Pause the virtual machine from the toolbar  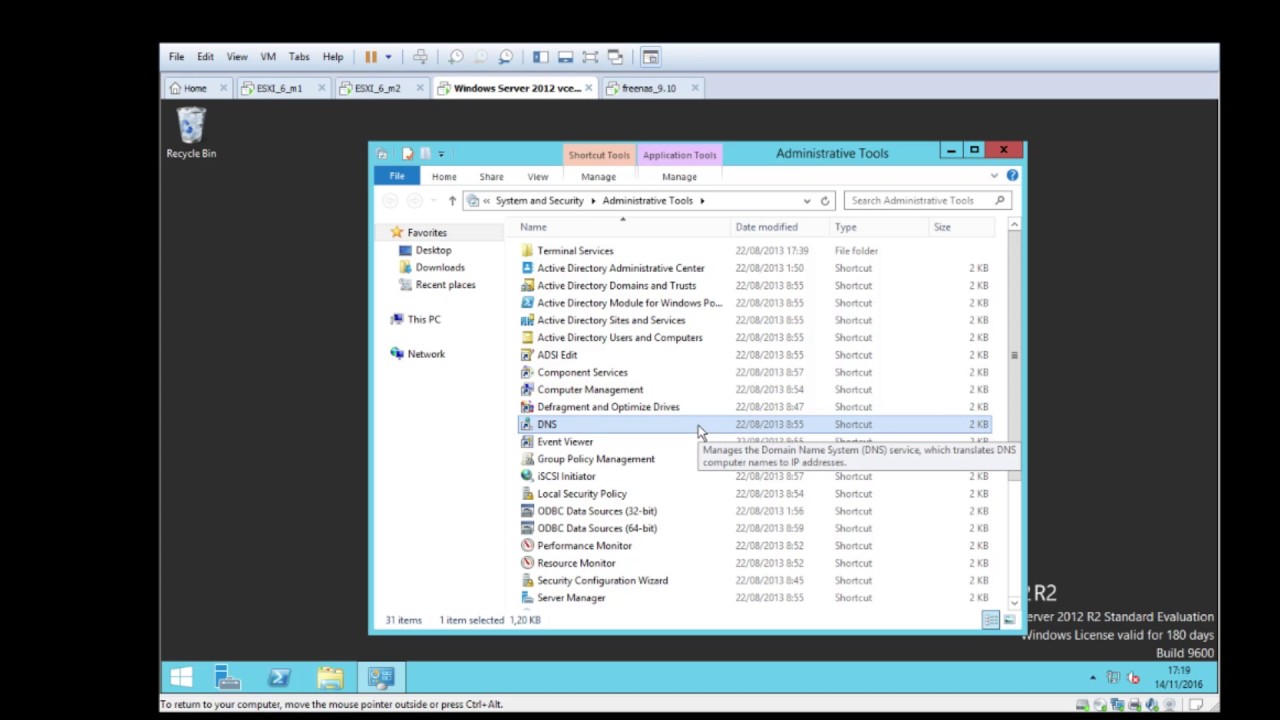(371, 57)
